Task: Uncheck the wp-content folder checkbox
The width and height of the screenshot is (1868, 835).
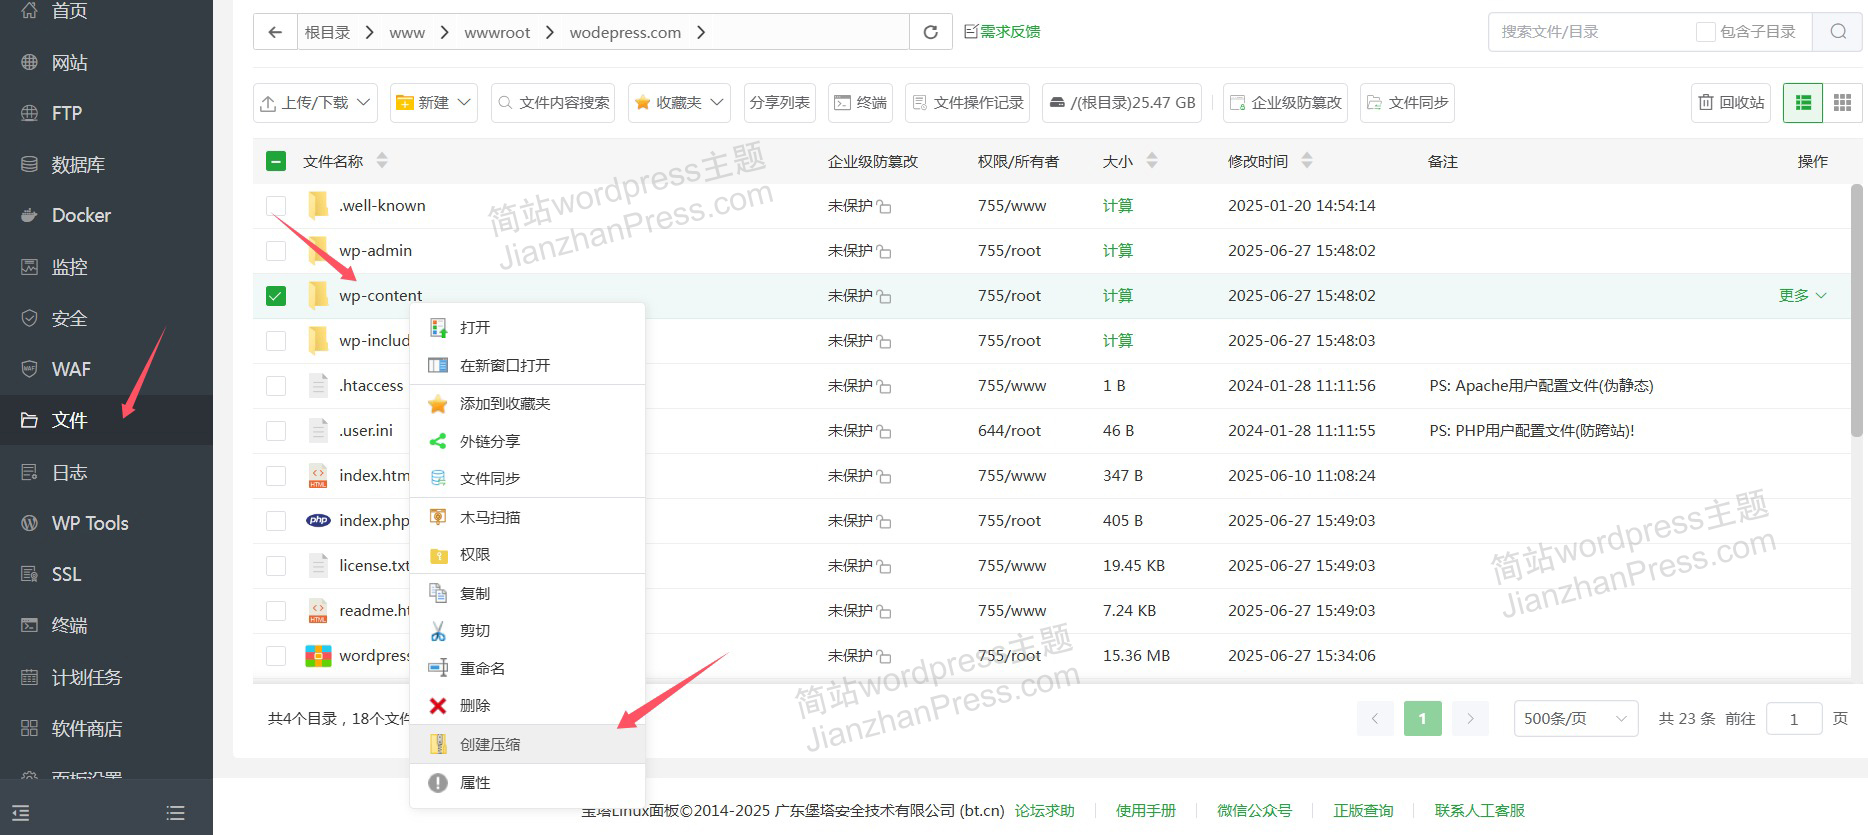Action: tap(276, 296)
